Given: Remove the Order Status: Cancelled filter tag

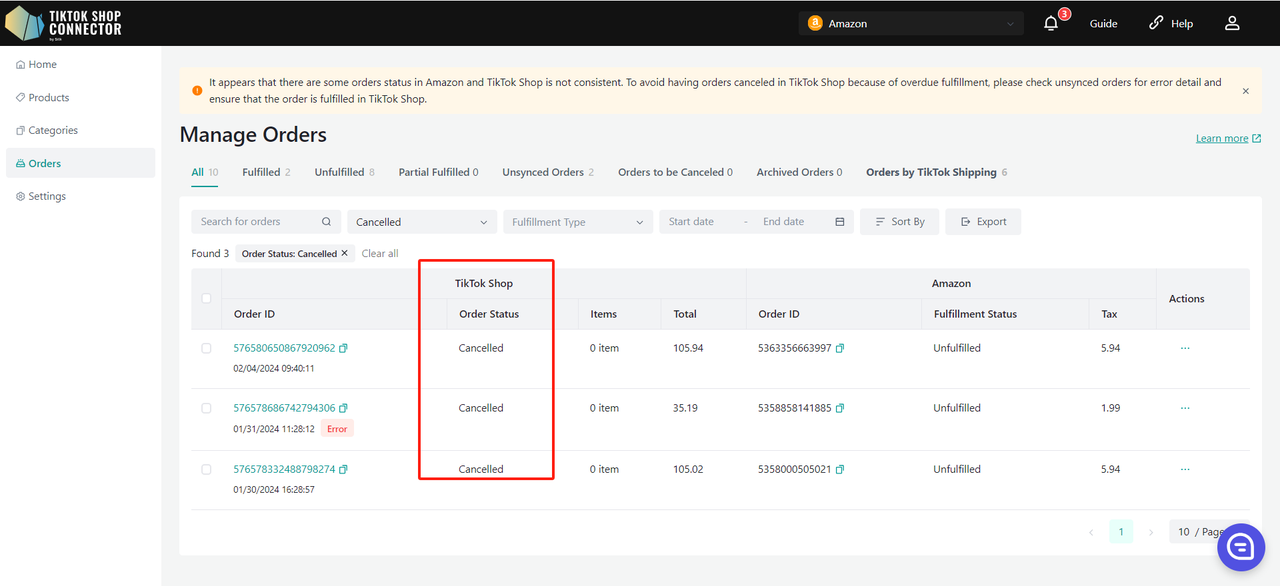Looking at the screenshot, I should pyautogui.click(x=345, y=254).
